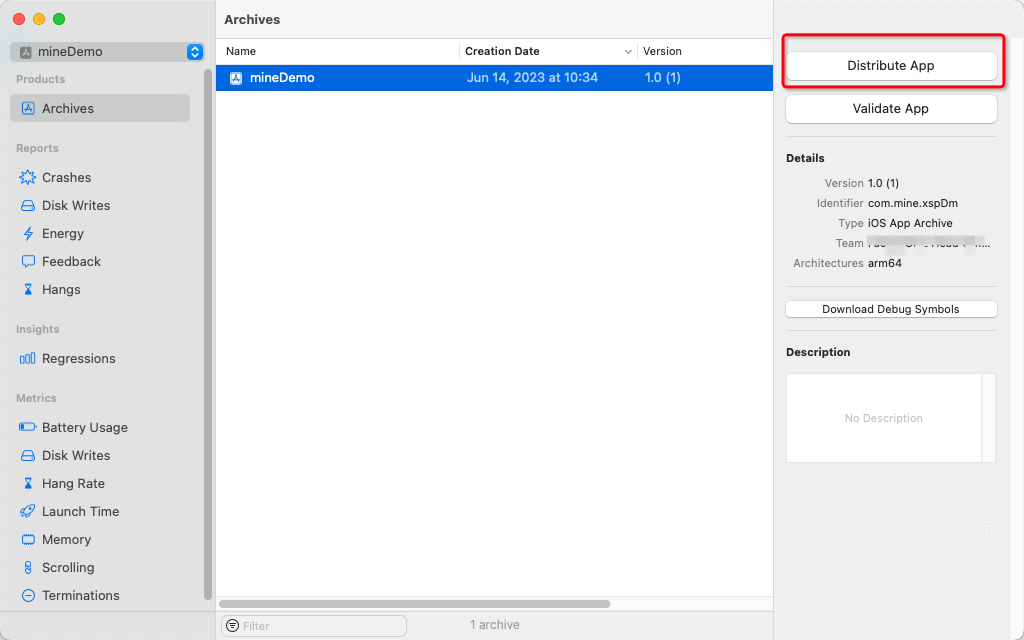Click the horizontal scrollbar under archive list

click(415, 604)
